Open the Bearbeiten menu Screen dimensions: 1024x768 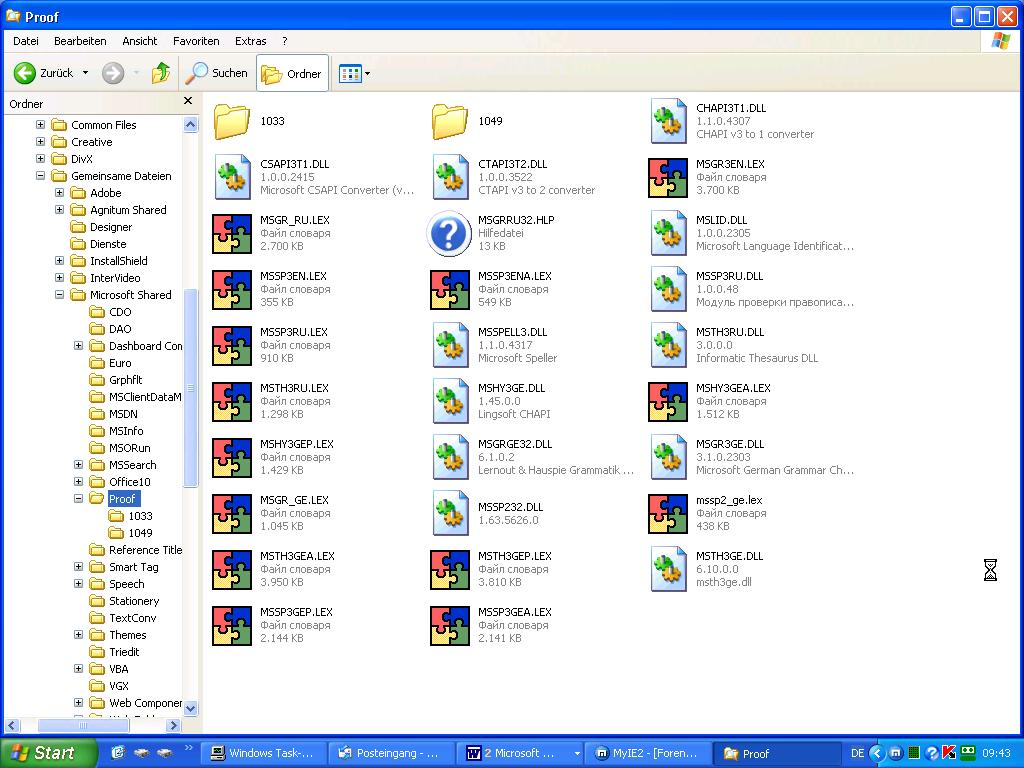[80, 41]
